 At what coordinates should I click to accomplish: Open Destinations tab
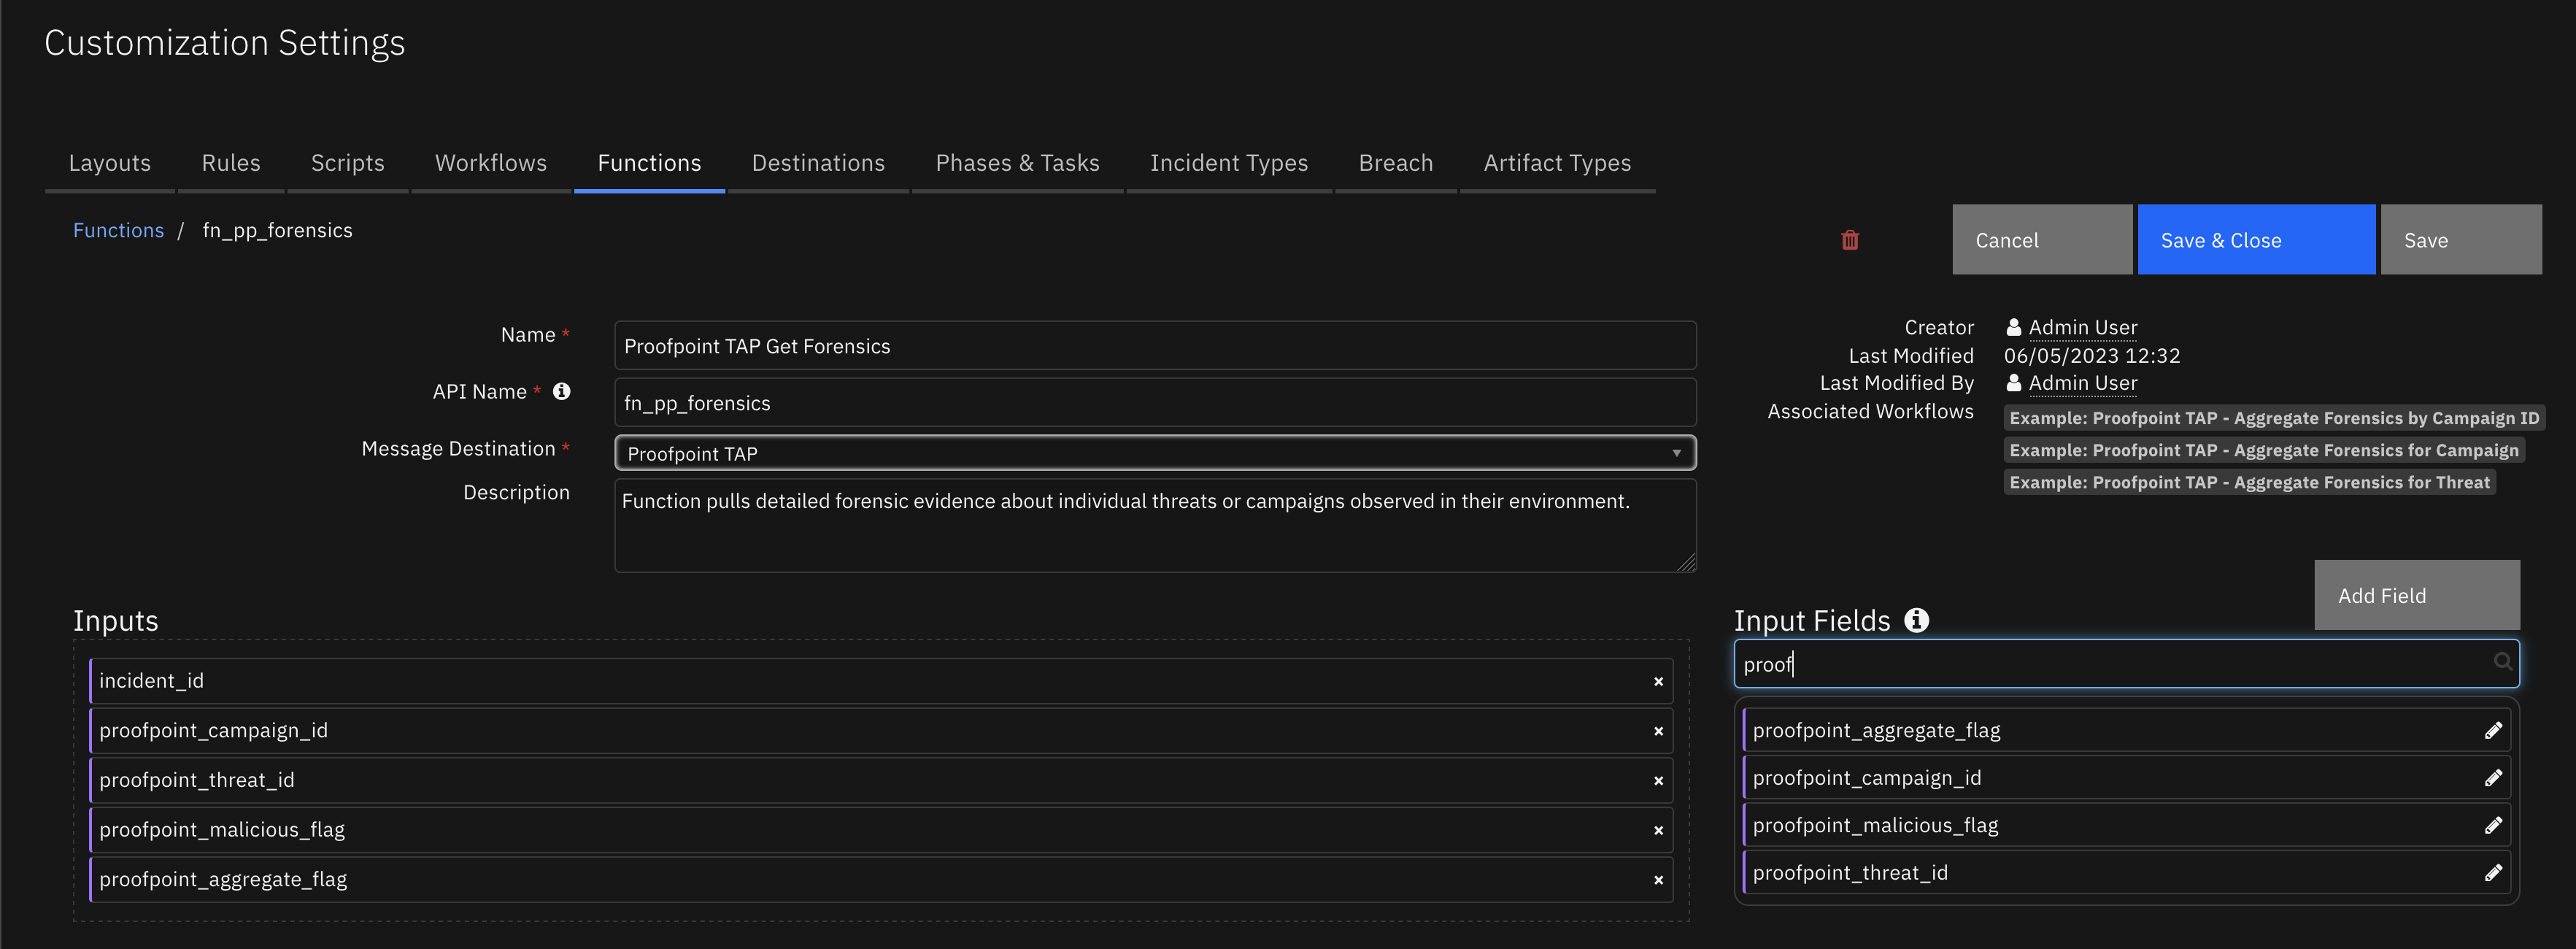coord(818,163)
